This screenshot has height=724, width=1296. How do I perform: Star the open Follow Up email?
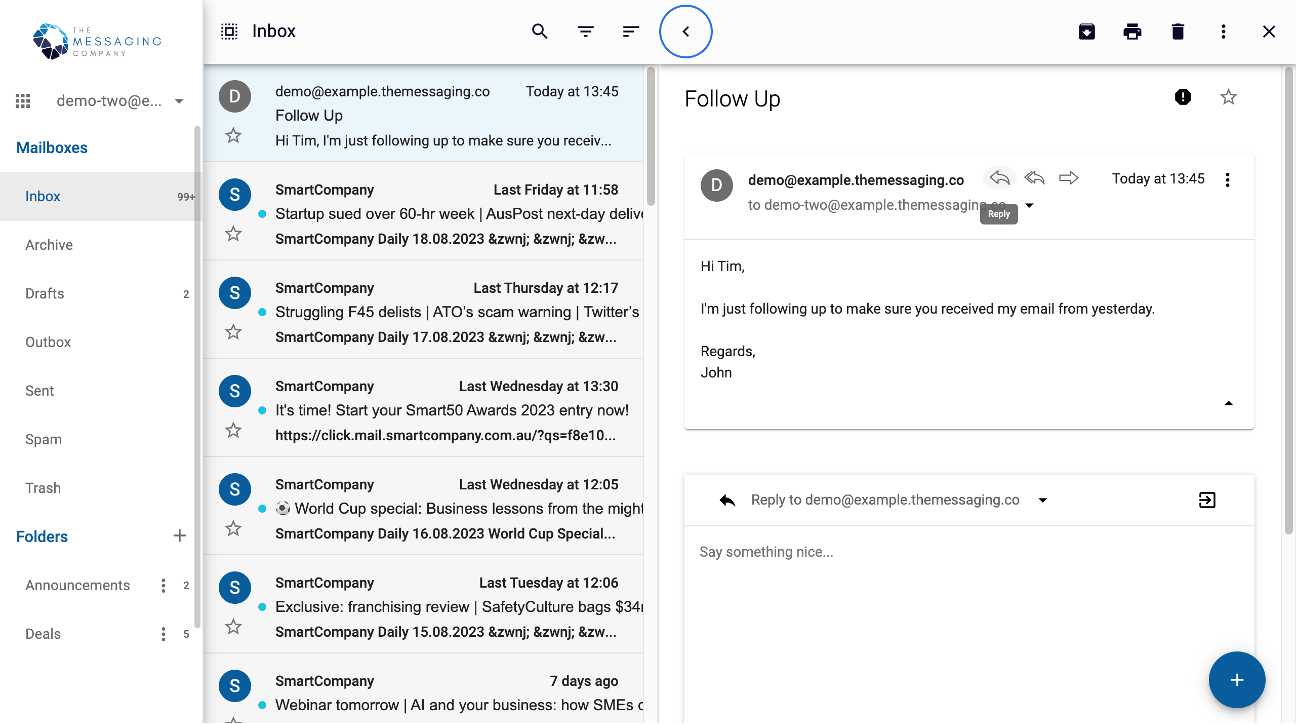point(1228,97)
